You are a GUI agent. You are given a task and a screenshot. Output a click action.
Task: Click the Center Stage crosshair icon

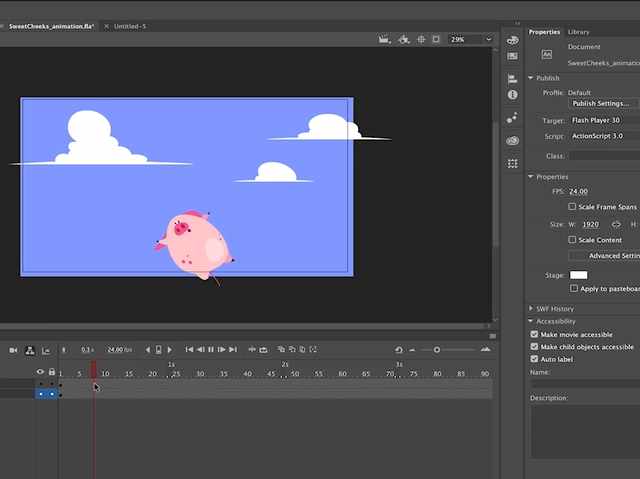[421, 40]
